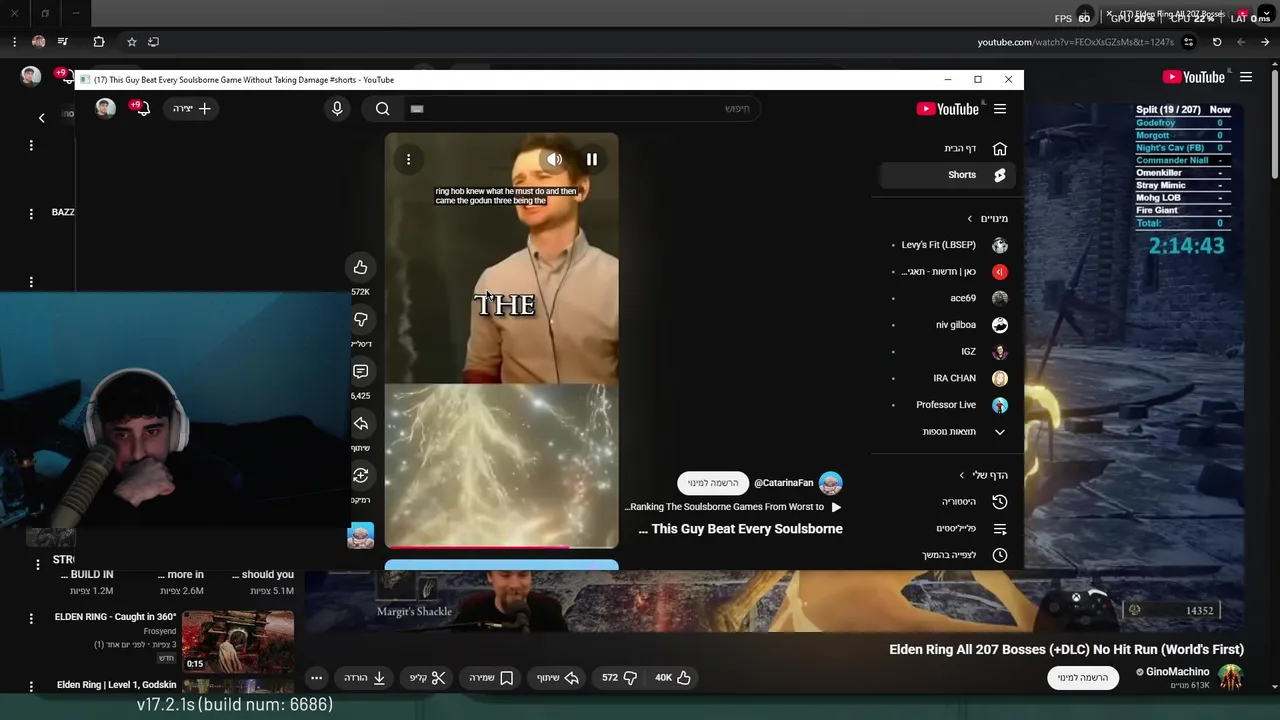
Task: Create a Clip (קליפ) of the video
Action: tap(428, 677)
